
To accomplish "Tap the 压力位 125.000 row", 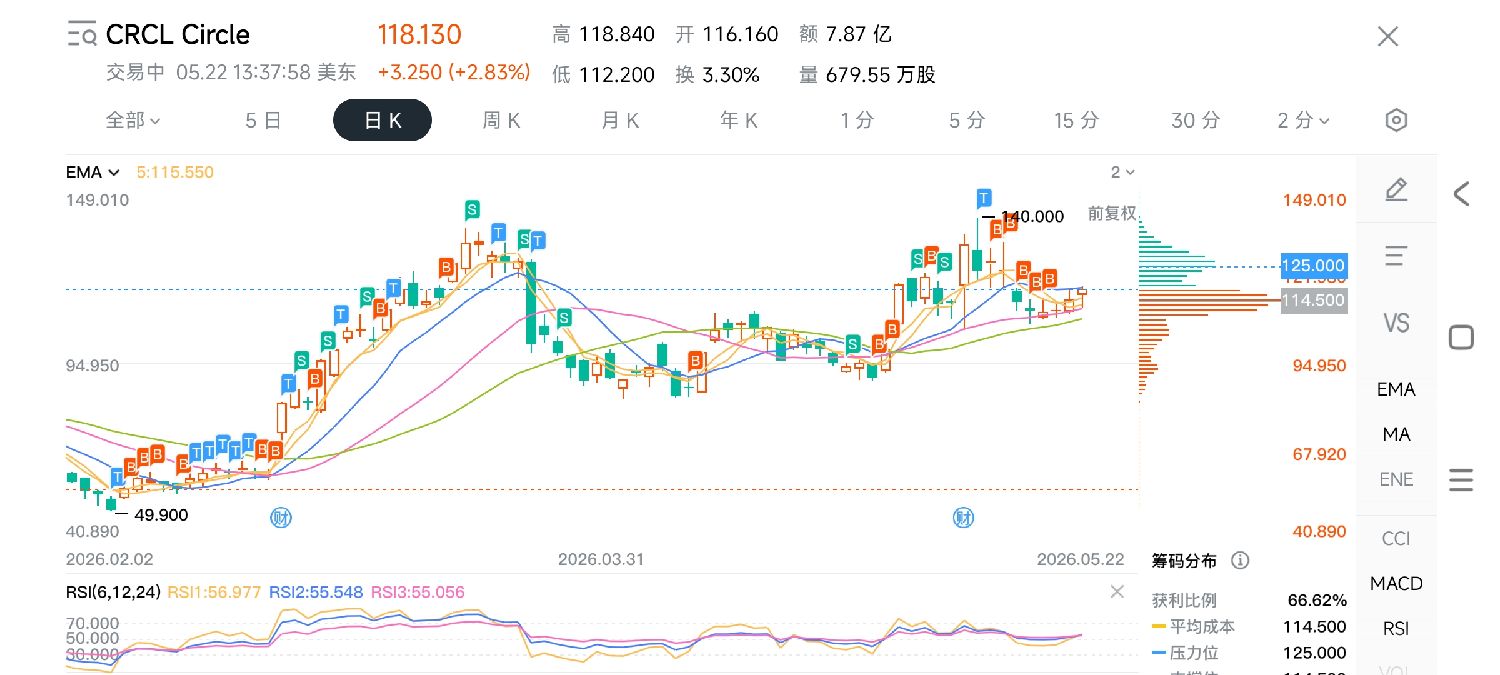I will pyautogui.click(x=1249, y=653).
